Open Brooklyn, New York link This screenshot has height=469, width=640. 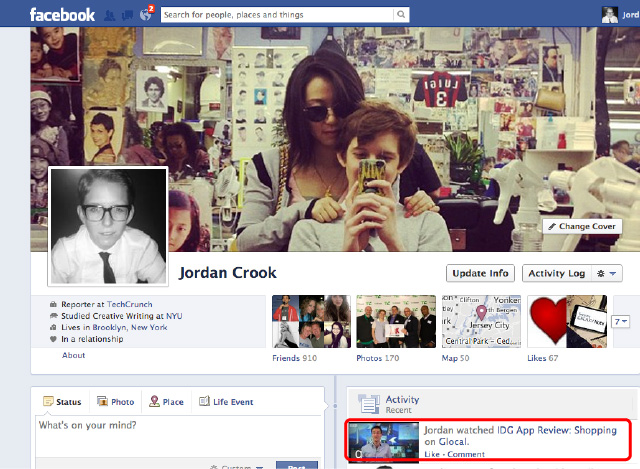click(130, 327)
